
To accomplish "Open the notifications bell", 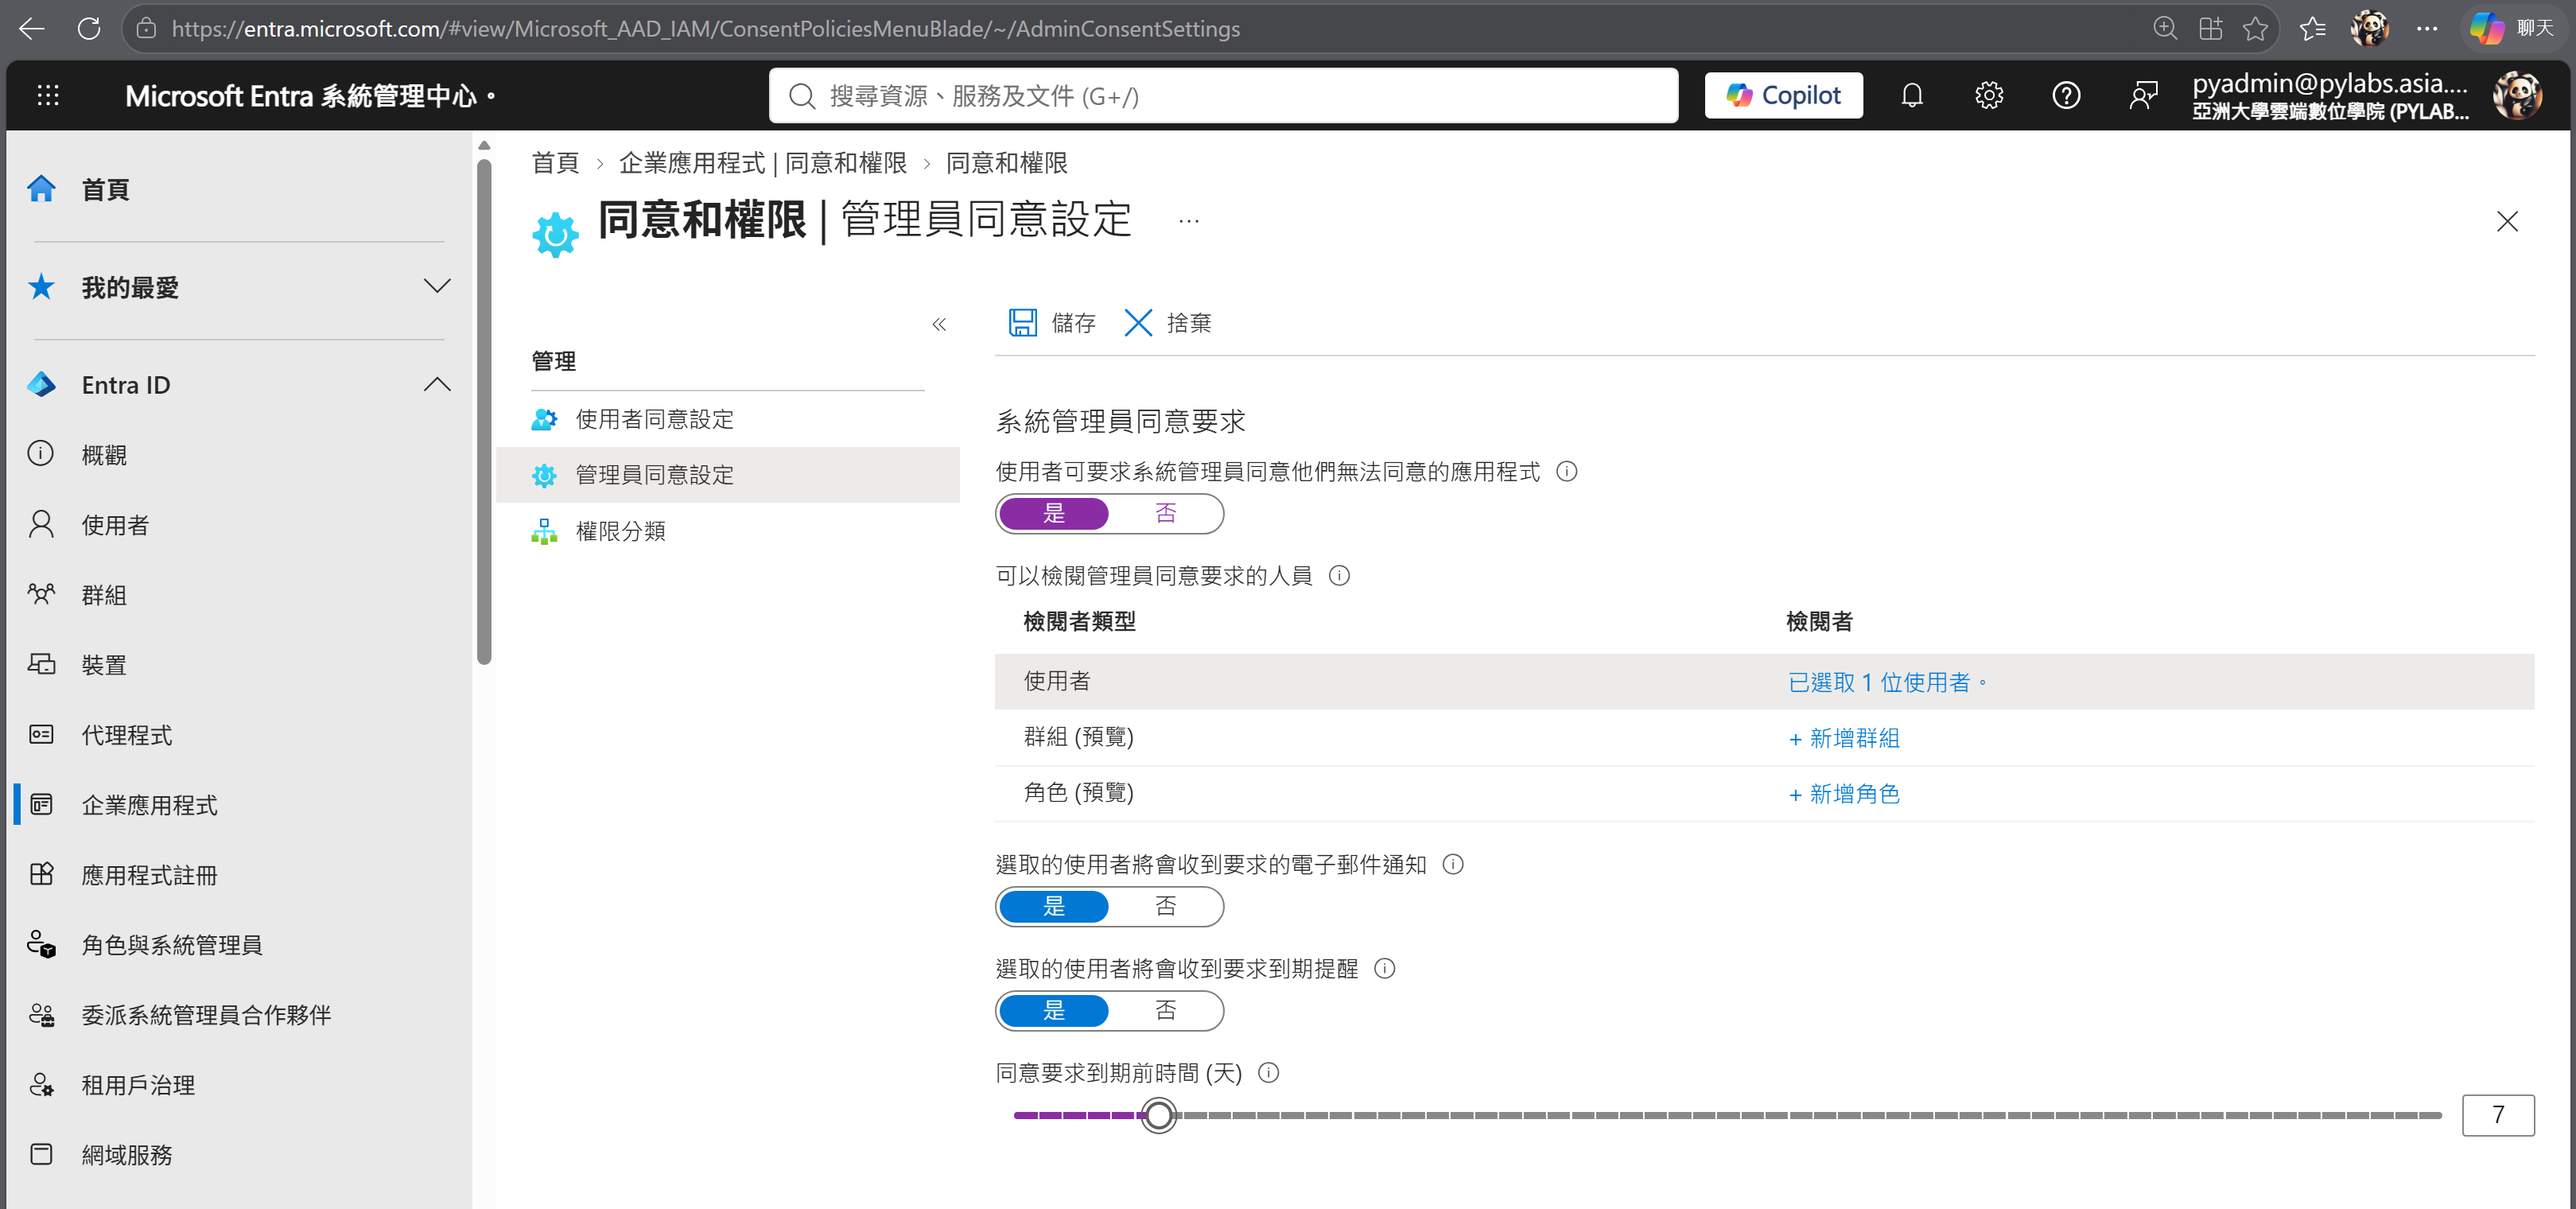I will click(x=1911, y=96).
